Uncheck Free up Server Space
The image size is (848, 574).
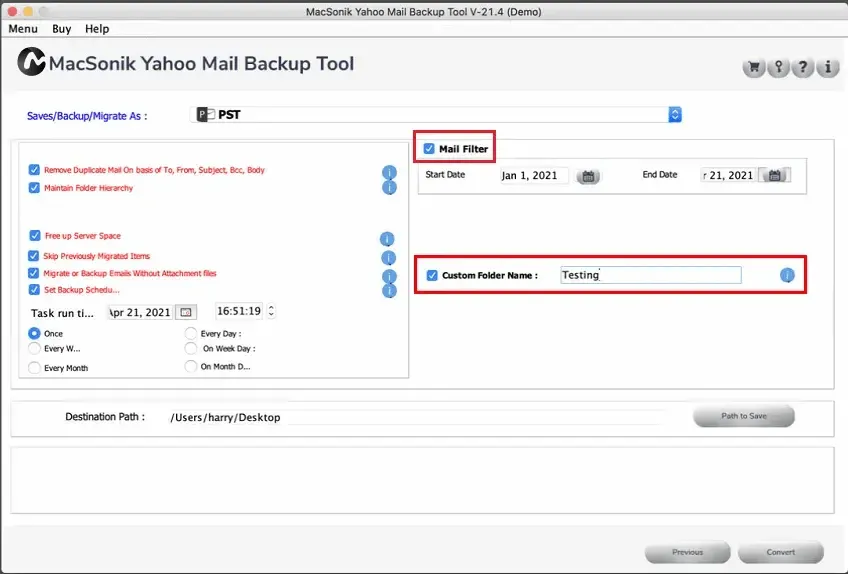pyautogui.click(x=35, y=235)
